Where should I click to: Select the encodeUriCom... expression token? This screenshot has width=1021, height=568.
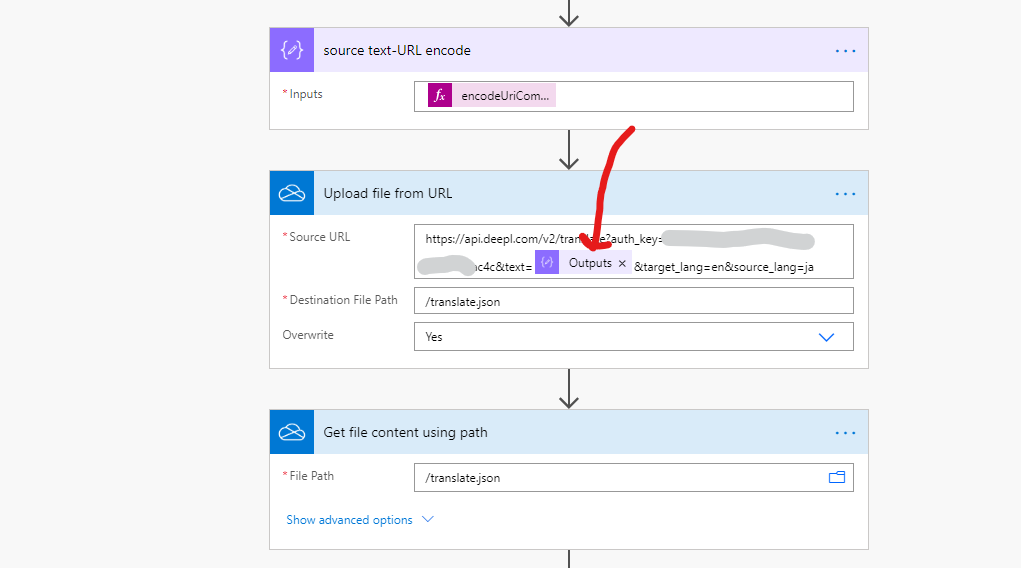(x=492, y=96)
